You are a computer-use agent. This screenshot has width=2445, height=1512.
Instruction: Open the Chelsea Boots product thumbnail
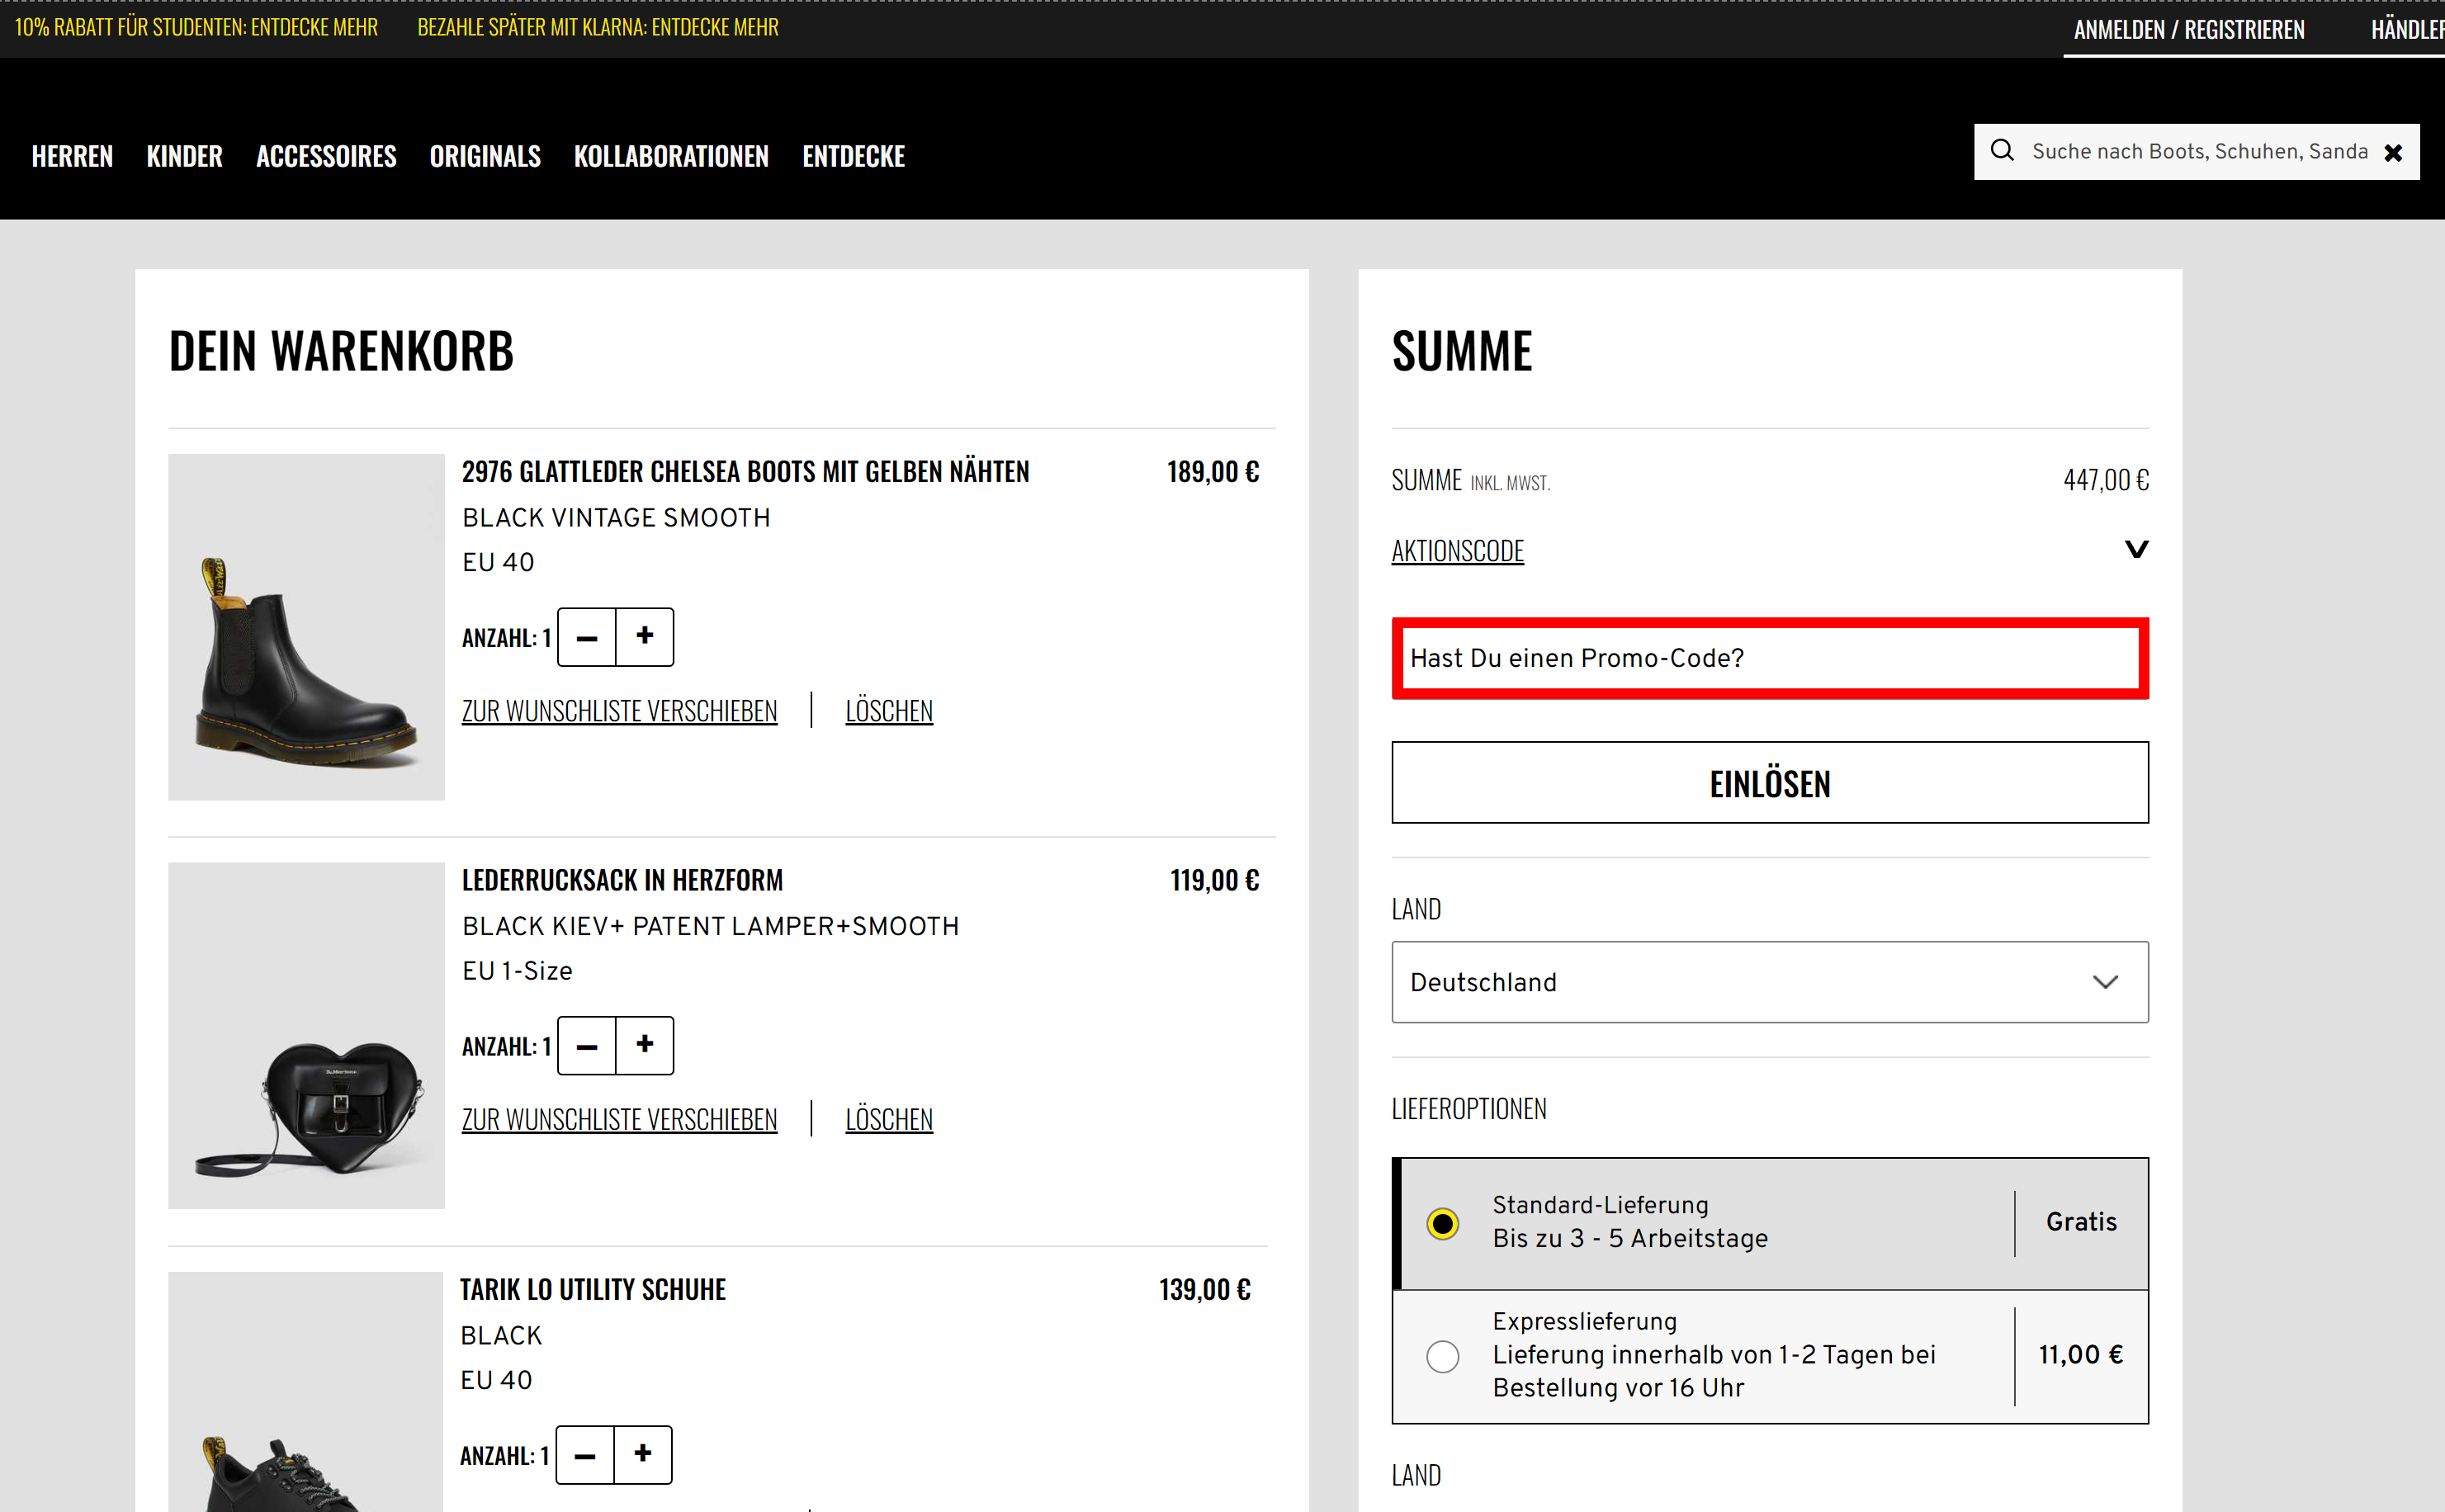click(x=306, y=627)
